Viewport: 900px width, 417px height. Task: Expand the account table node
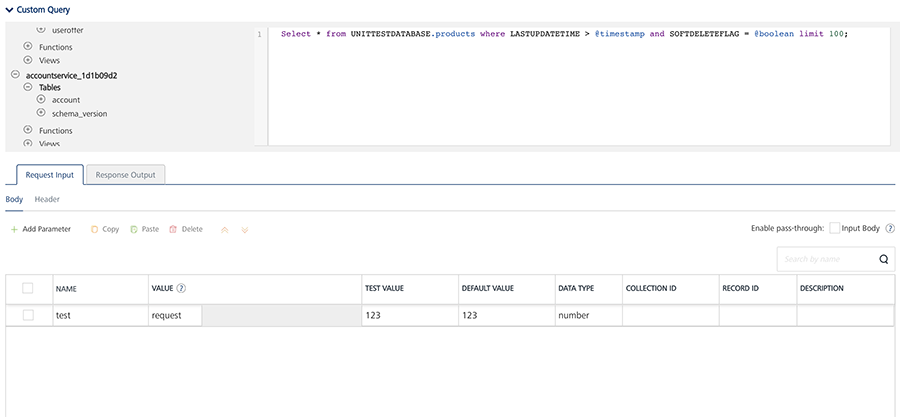pyautogui.click(x=41, y=100)
